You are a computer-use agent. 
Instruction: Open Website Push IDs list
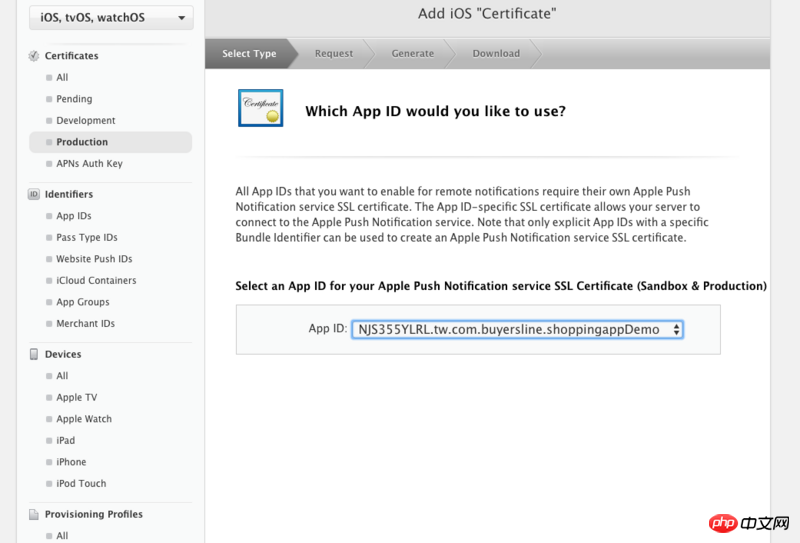[94, 259]
